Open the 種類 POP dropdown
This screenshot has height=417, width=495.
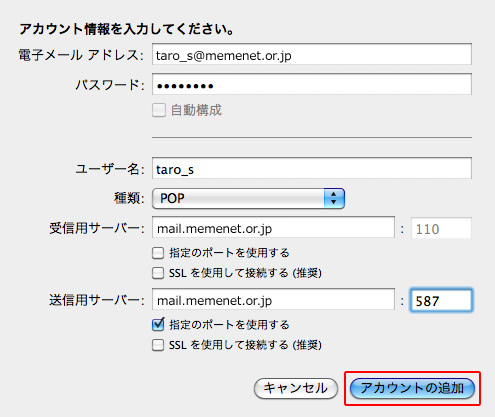(248, 199)
